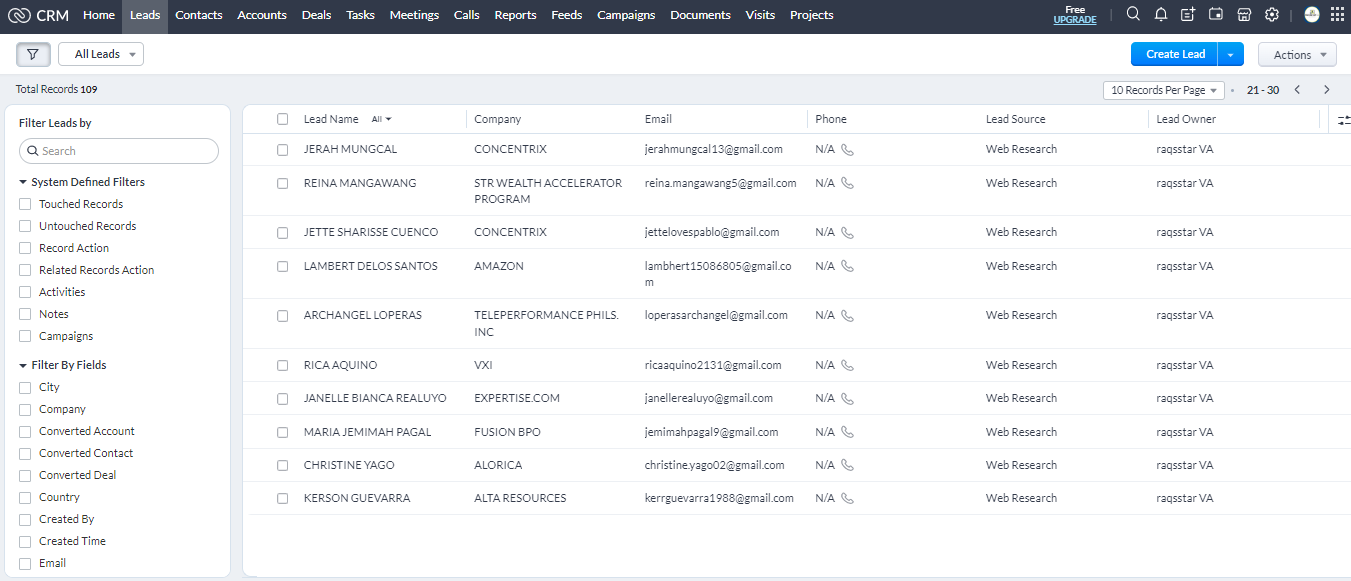1351x581 pixels.
Task: Click phone icon for ARCHANGEL LOPERAS
Action: pyautogui.click(x=847, y=316)
